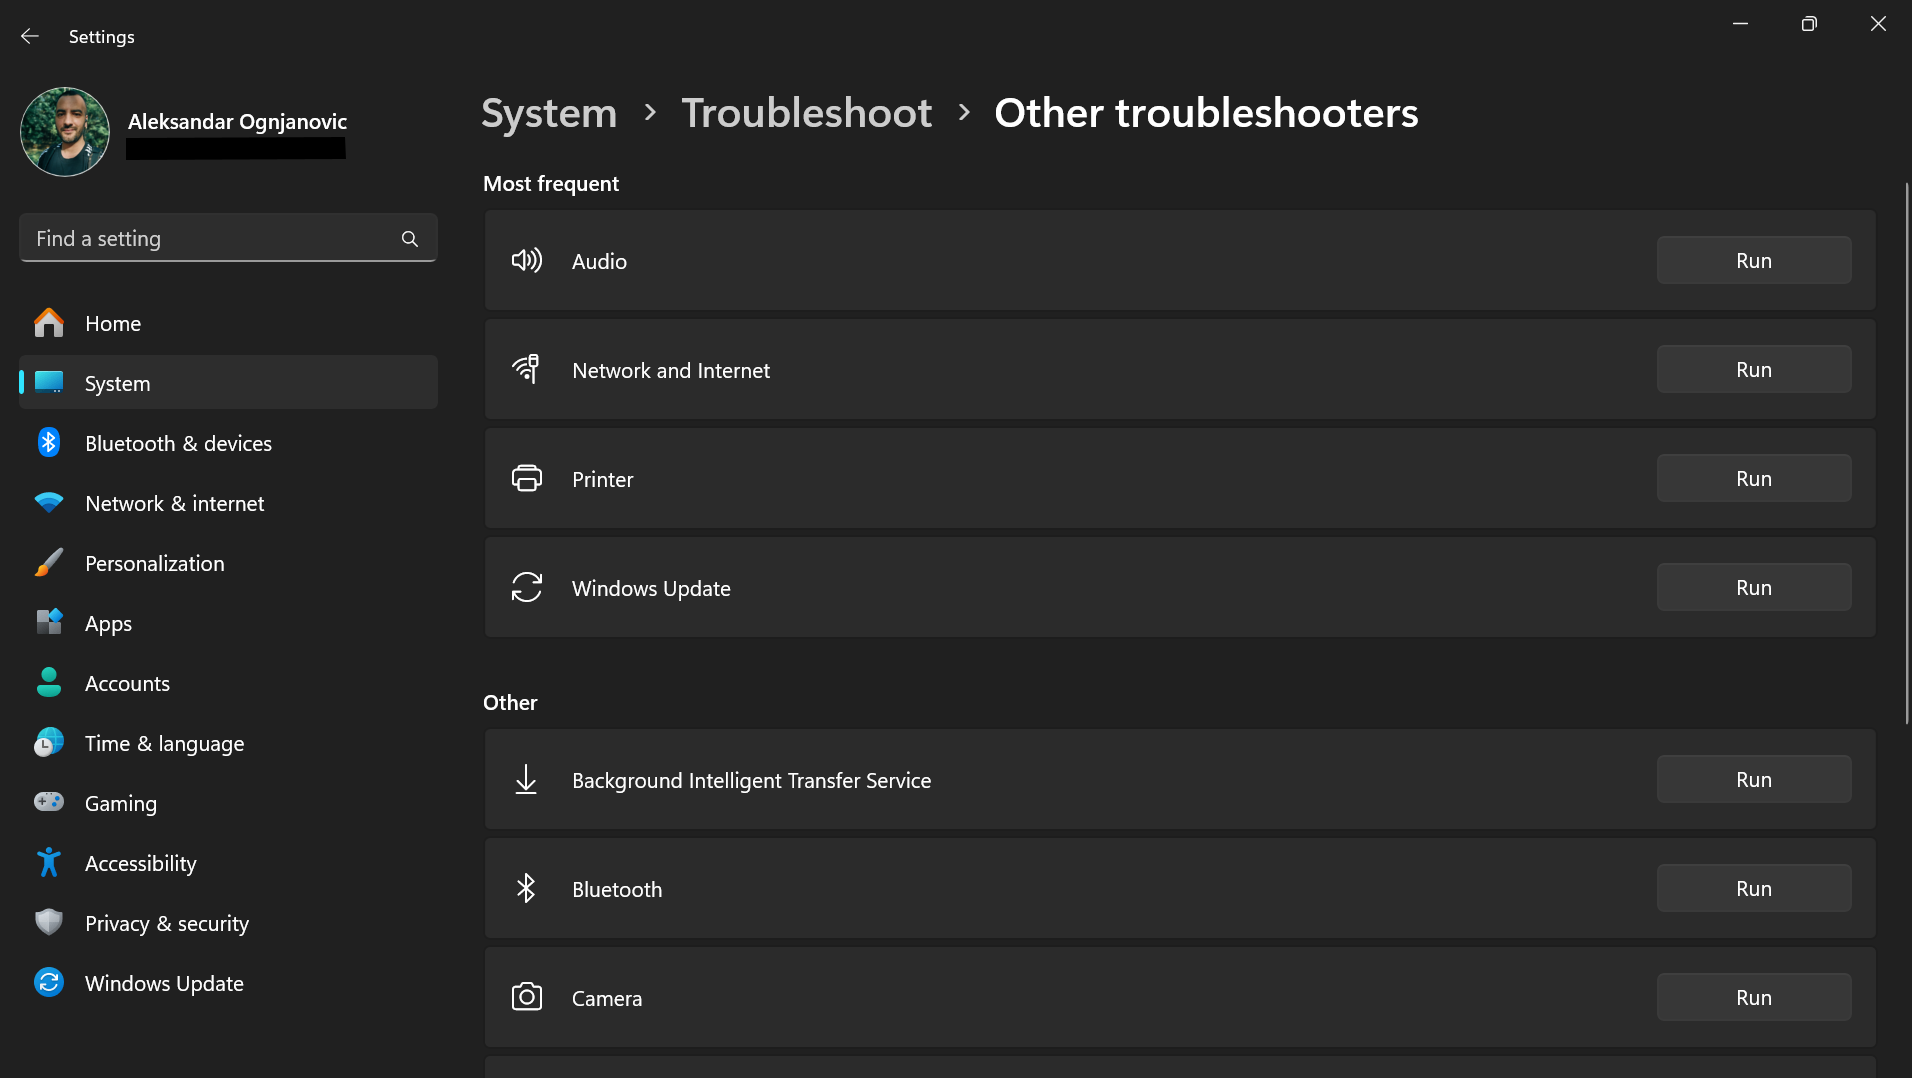Run the Printer troubleshooter
1912x1078 pixels.
[x=1754, y=479]
